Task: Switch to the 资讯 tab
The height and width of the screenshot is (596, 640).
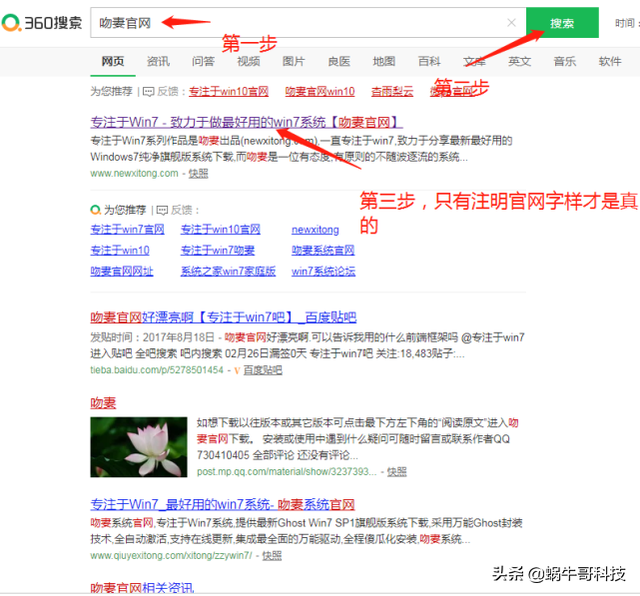Action: coord(158,61)
